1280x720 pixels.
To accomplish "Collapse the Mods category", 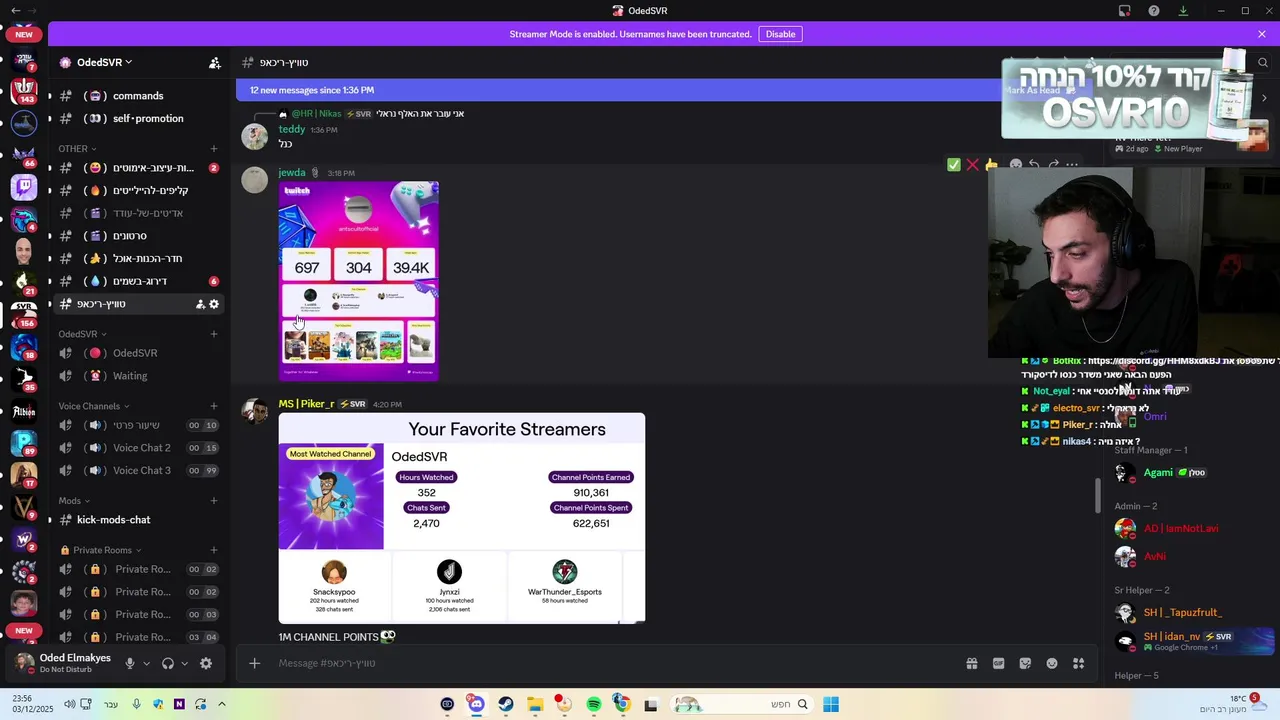I will click(x=74, y=501).
